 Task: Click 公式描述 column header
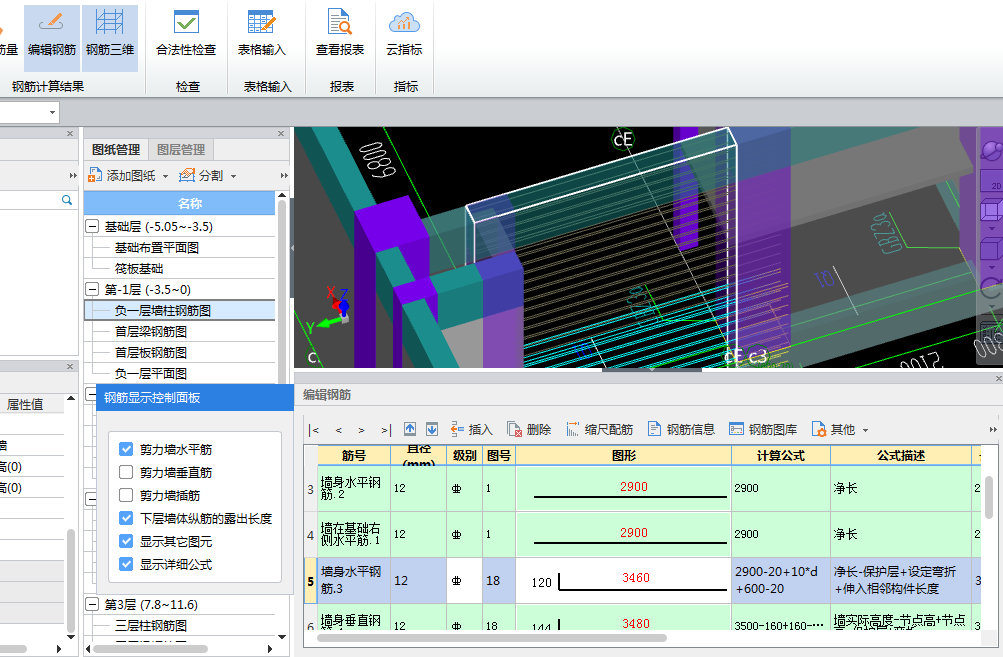901,455
